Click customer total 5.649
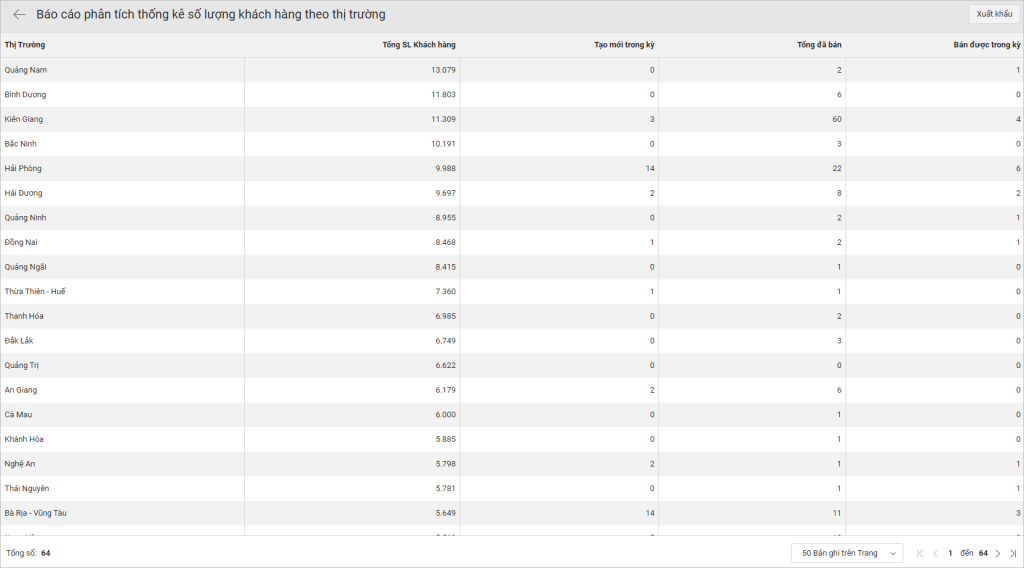Image resolution: width=1024 pixels, height=568 pixels. 445,513
